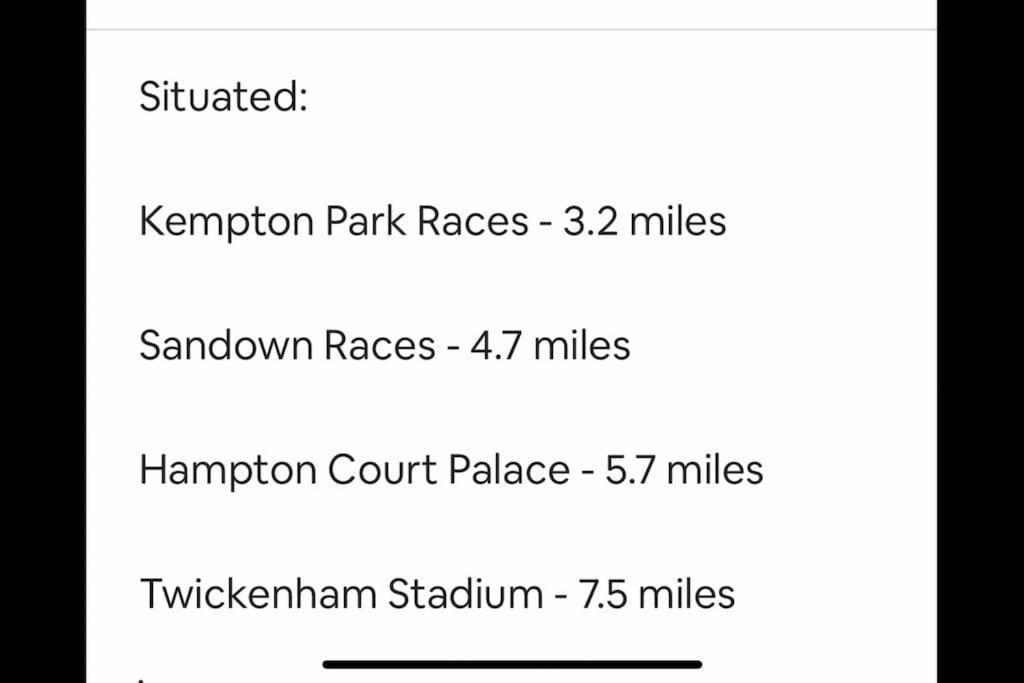Viewport: 1024px width, 683px height.
Task: Tap the Twickenham Stadium name
Action: [342, 594]
